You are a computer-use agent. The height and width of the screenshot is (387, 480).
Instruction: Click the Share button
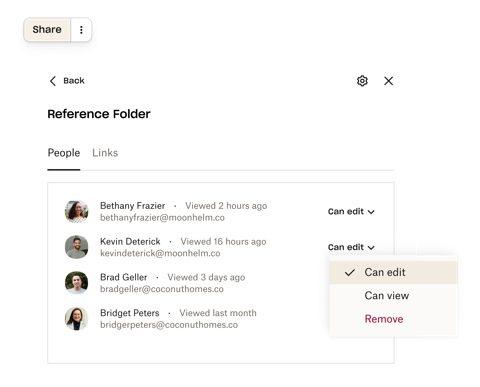[47, 30]
